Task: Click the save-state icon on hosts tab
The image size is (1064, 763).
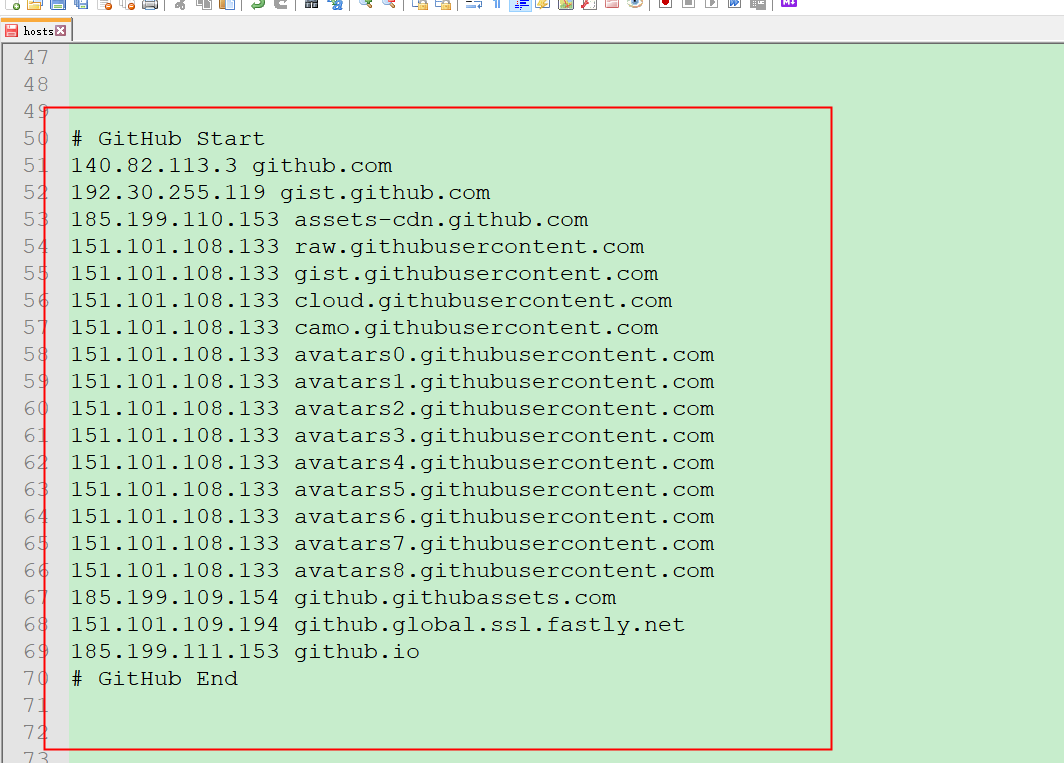Action: (12, 31)
